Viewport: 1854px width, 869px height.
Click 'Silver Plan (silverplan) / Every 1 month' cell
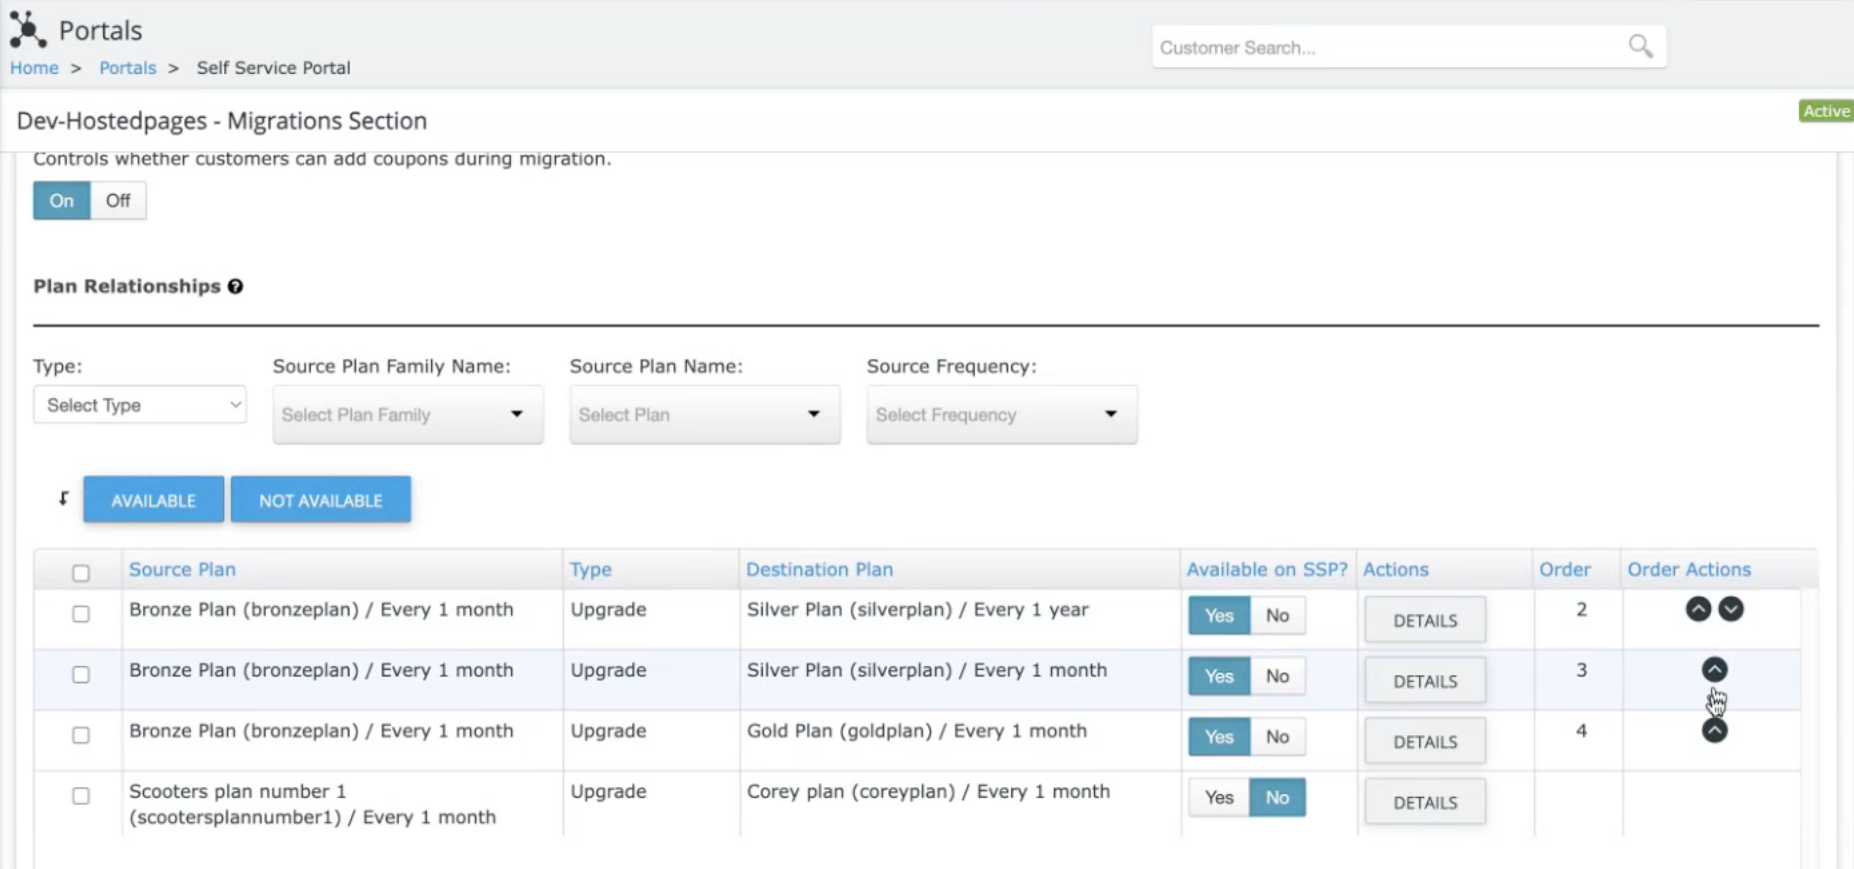[x=927, y=670]
